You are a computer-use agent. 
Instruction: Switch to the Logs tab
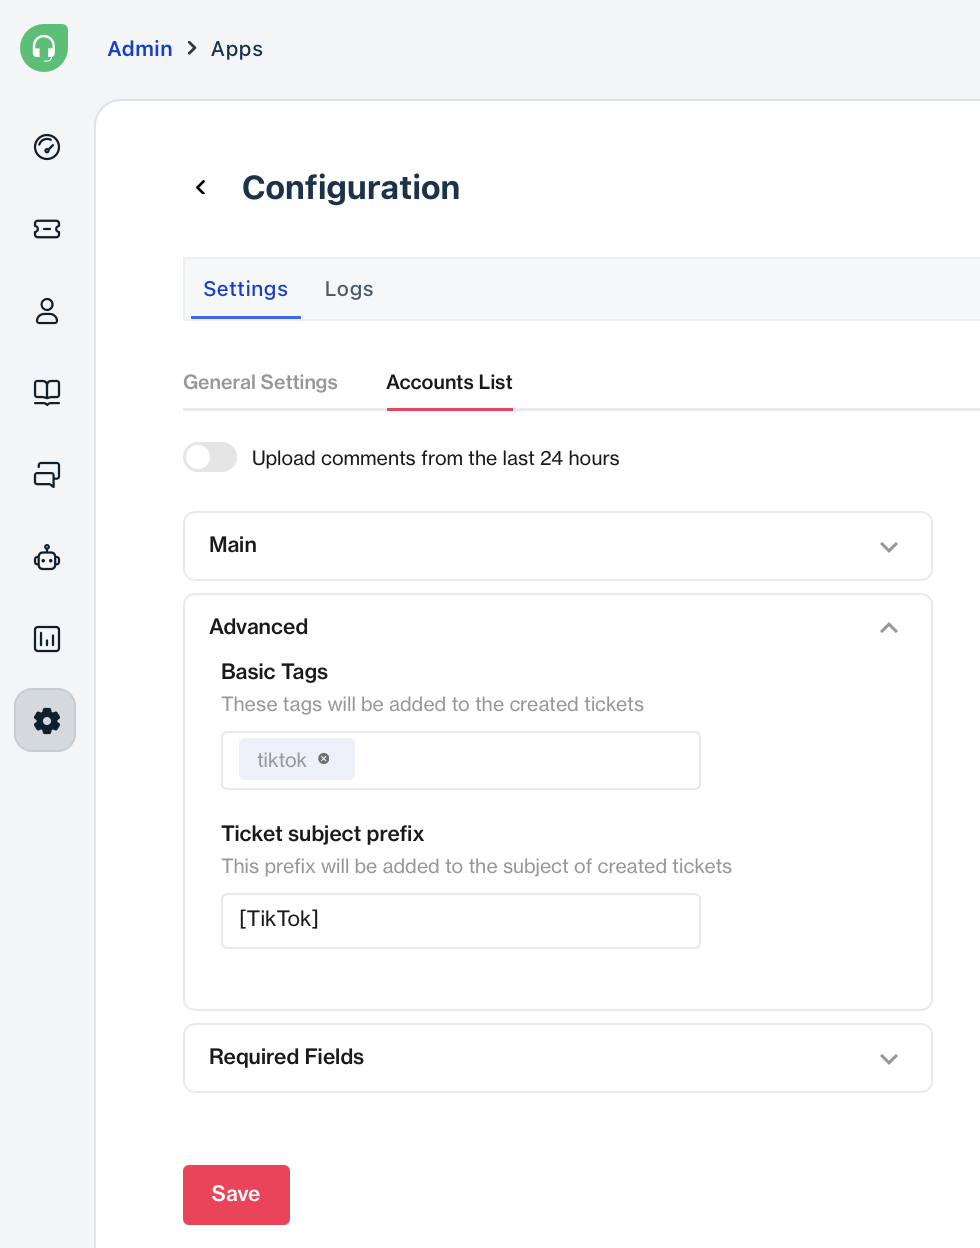tap(349, 289)
